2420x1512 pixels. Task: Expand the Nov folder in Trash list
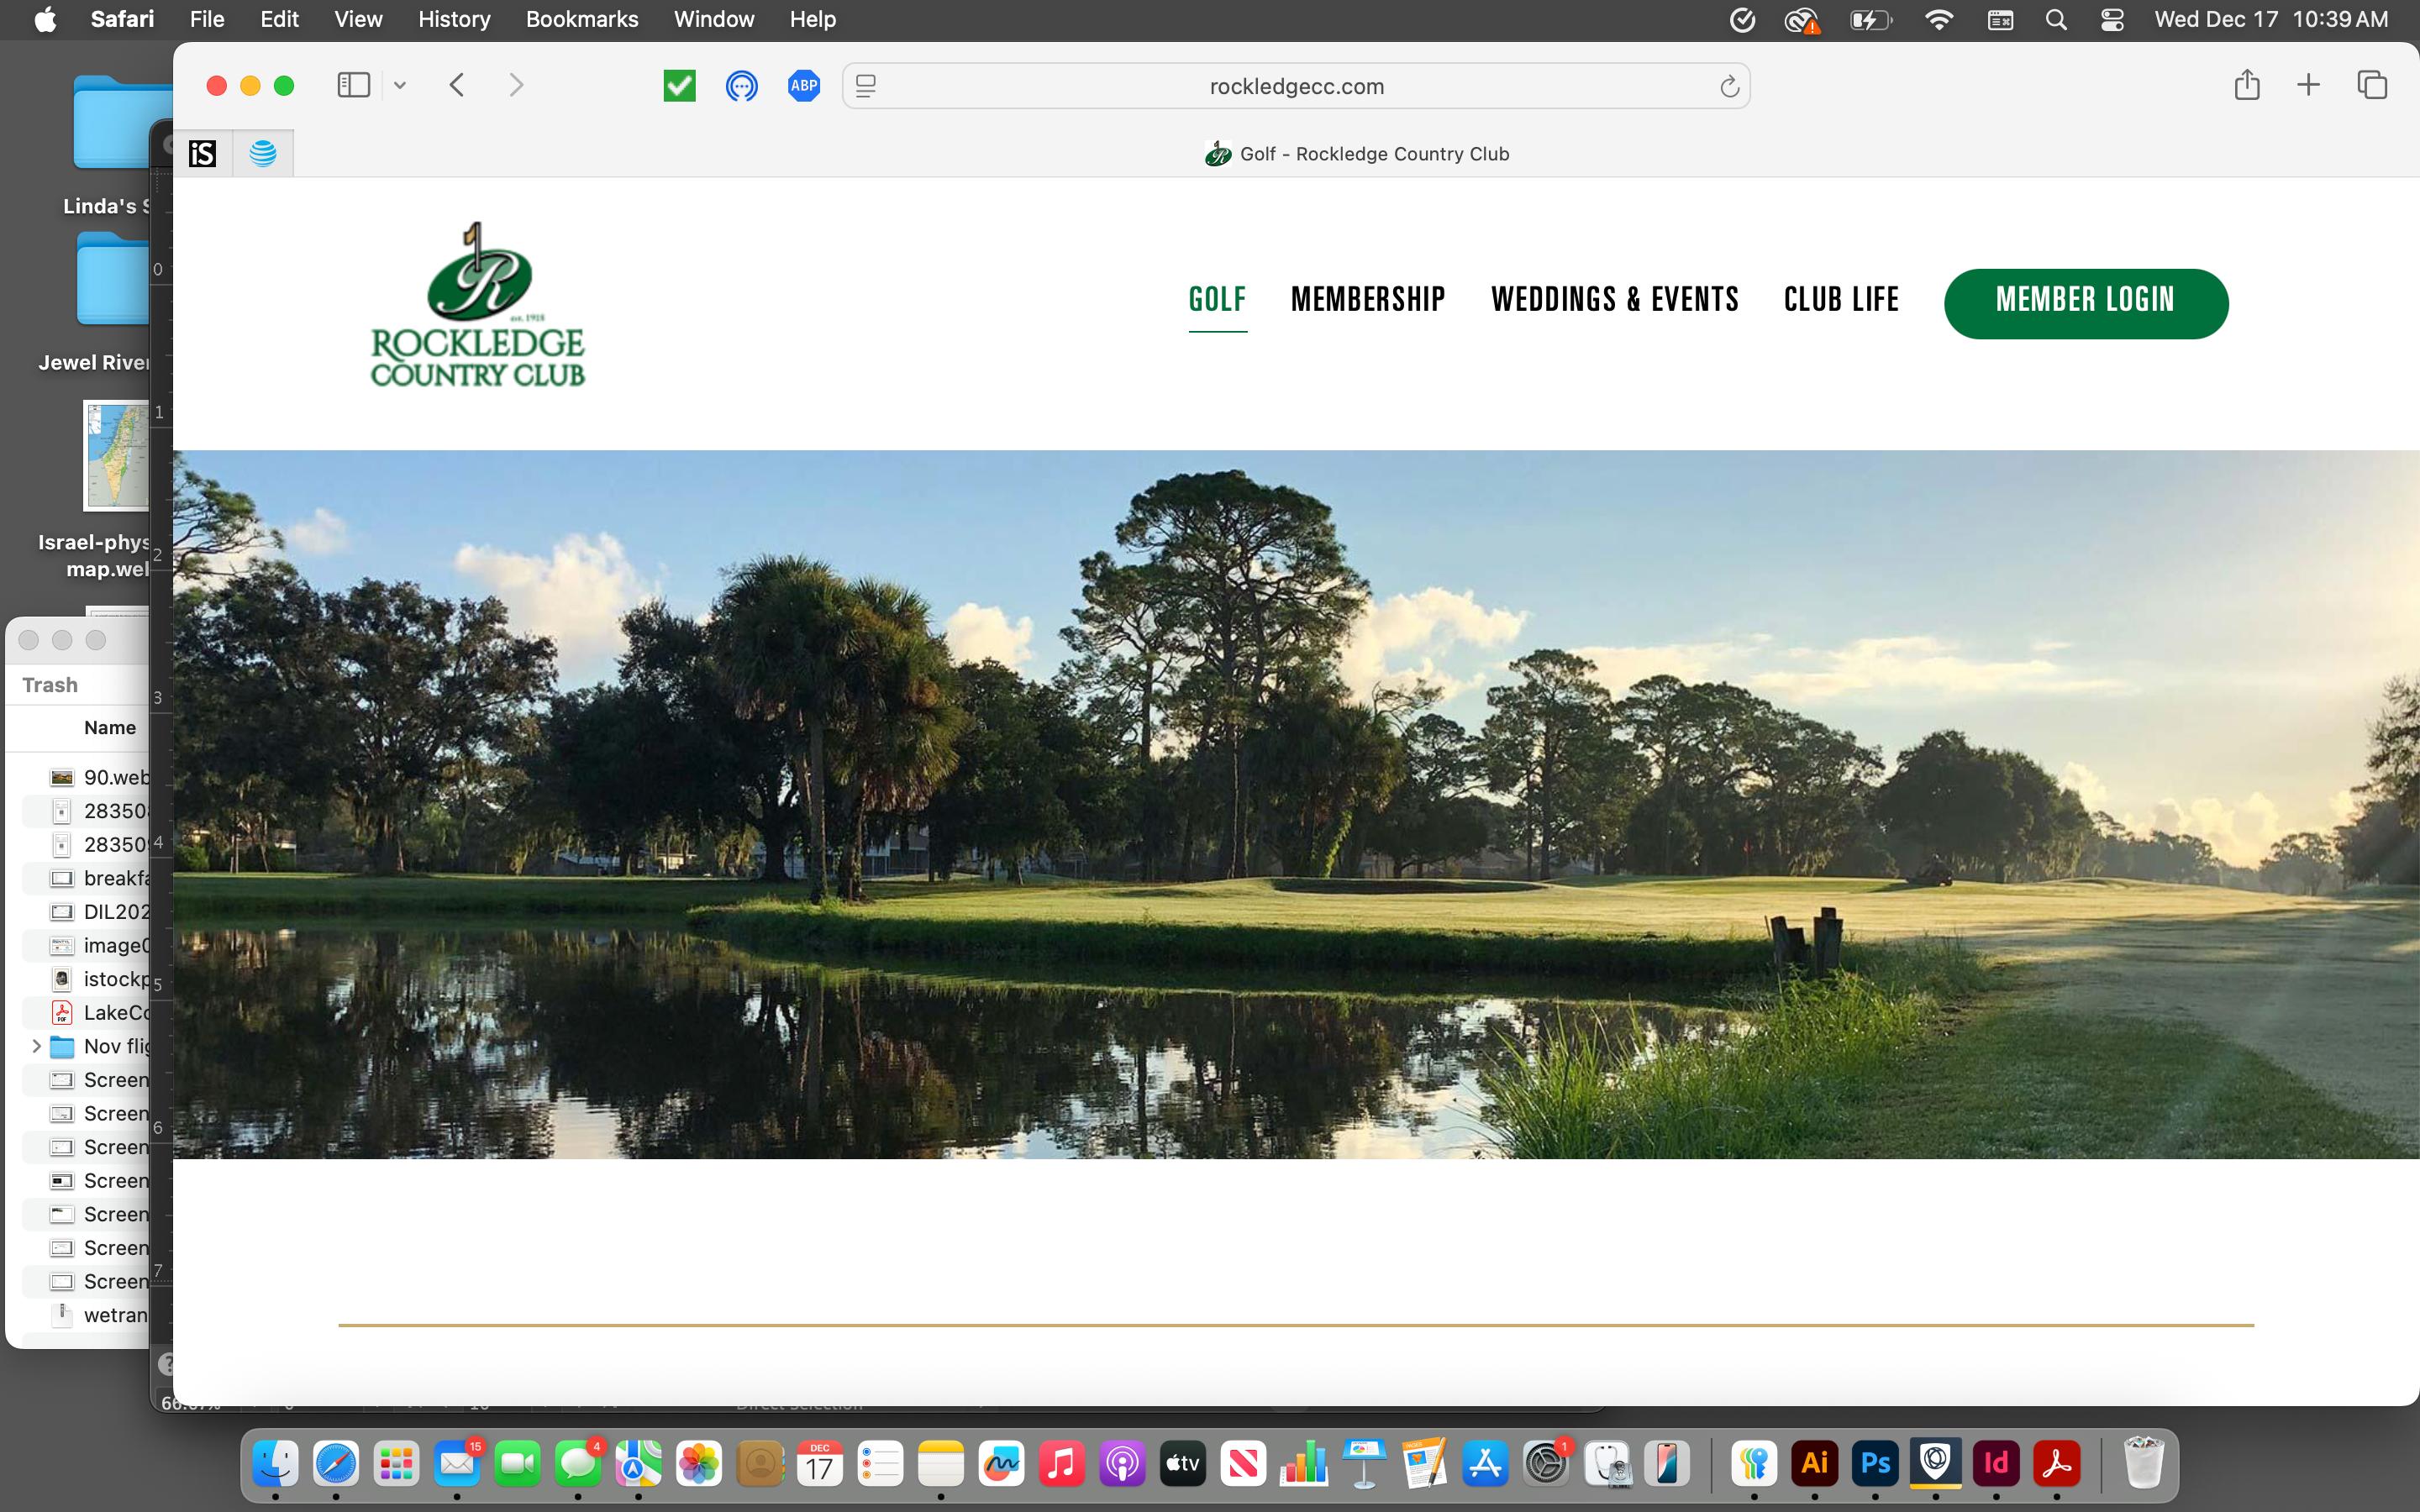tap(36, 1046)
